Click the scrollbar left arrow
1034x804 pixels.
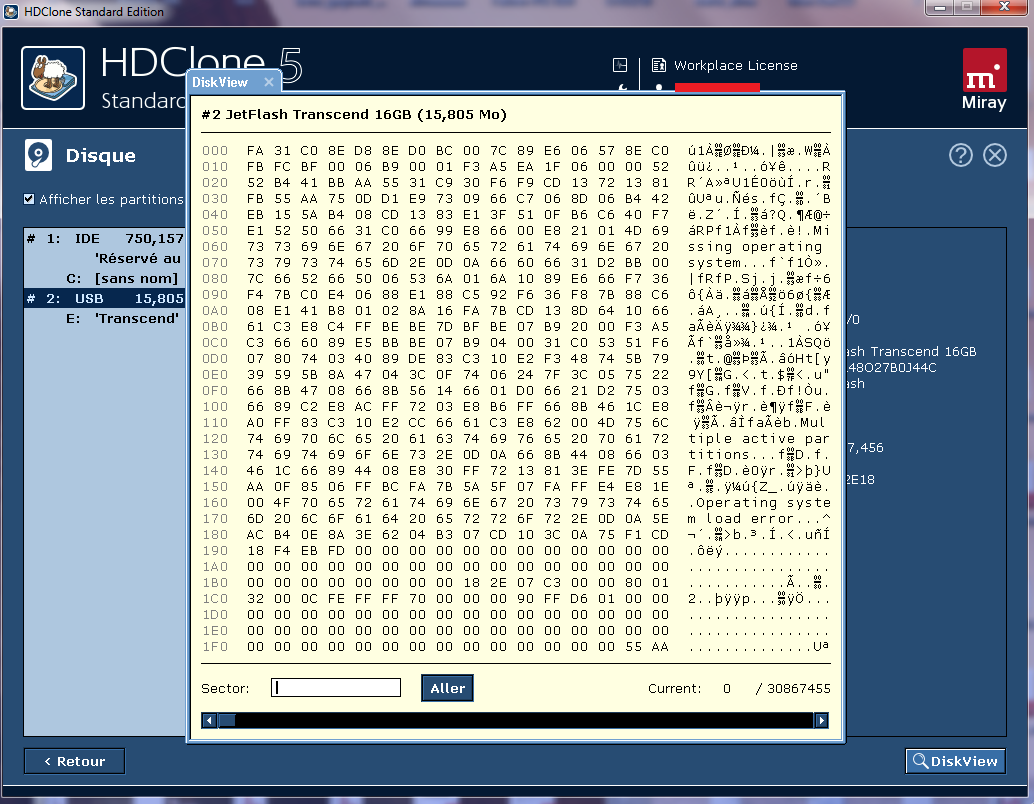tap(209, 720)
